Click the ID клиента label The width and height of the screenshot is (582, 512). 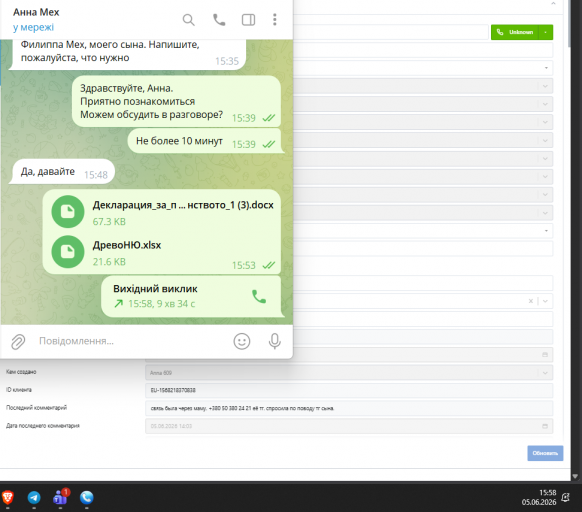pos(19,390)
